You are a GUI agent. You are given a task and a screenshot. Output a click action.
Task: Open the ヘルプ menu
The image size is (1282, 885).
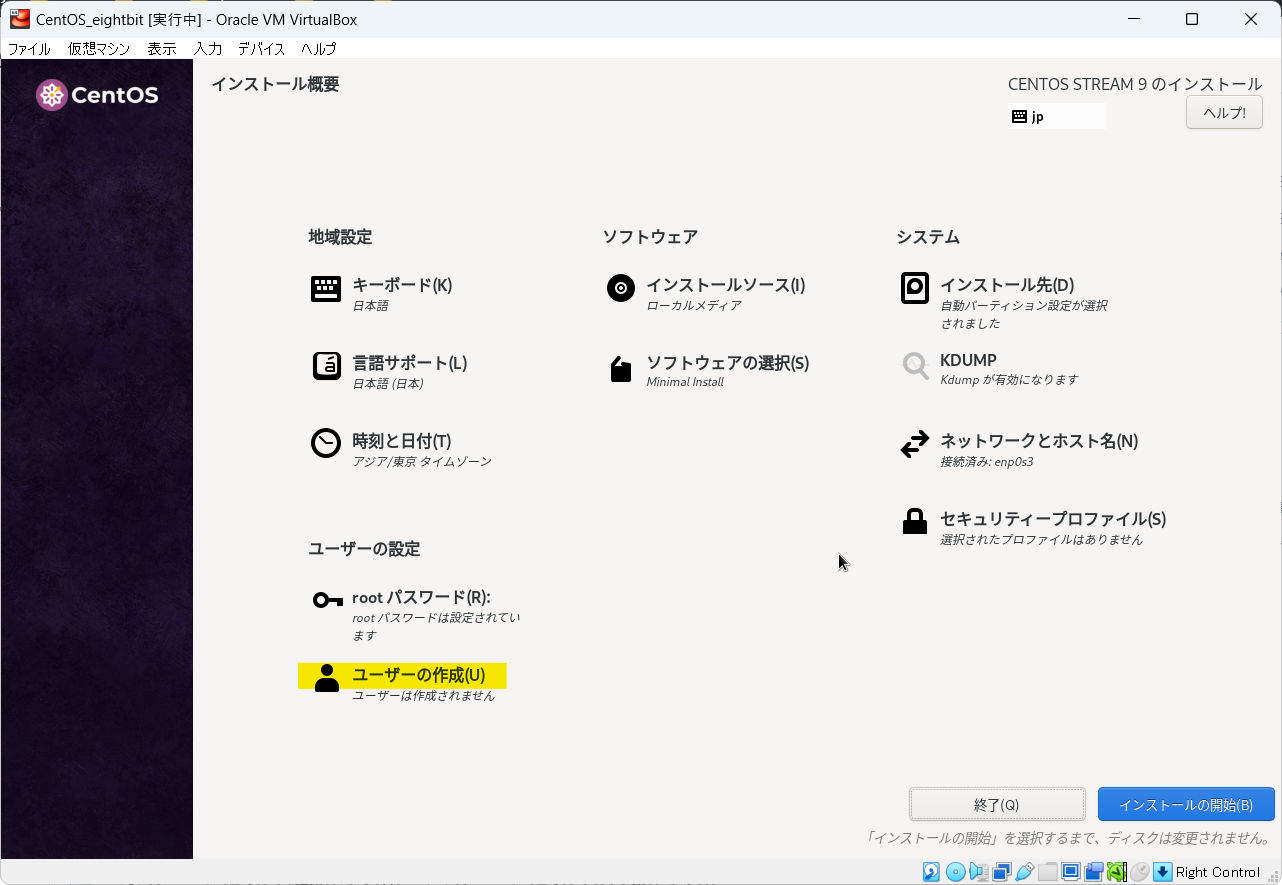(319, 48)
